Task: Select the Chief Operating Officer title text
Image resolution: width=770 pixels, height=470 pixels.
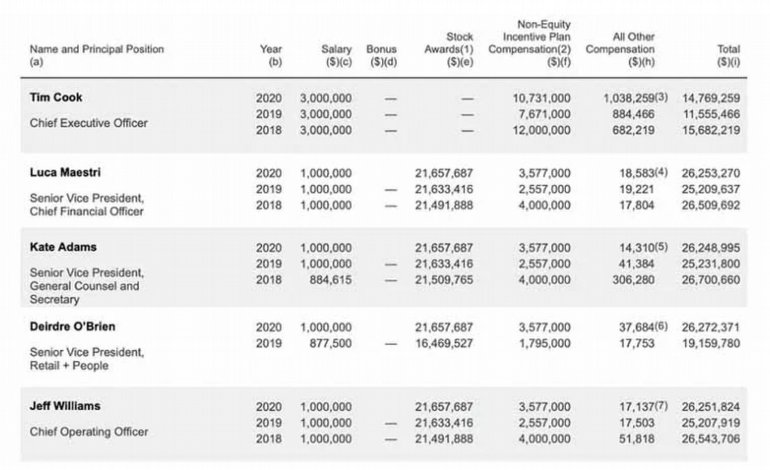Action: (89, 432)
